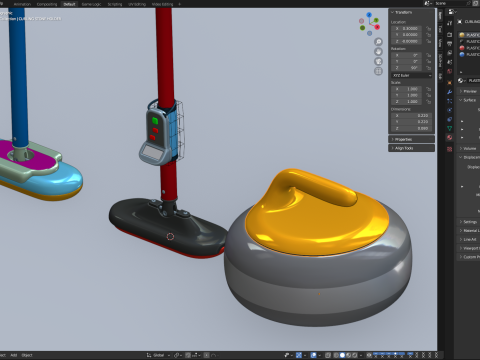Toggle lock on Scale Z
Viewport: 480px width, 360px height.
[428, 101]
